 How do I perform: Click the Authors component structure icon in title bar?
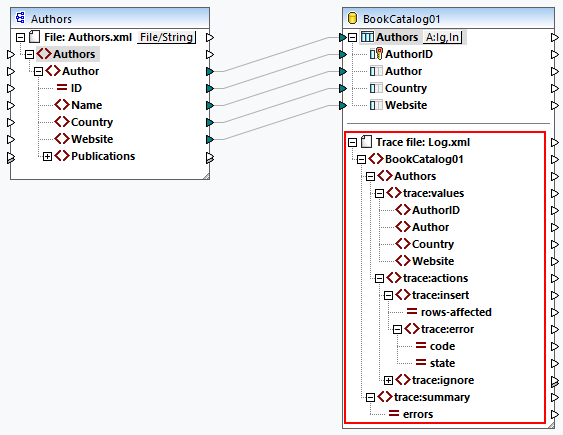pos(20,18)
